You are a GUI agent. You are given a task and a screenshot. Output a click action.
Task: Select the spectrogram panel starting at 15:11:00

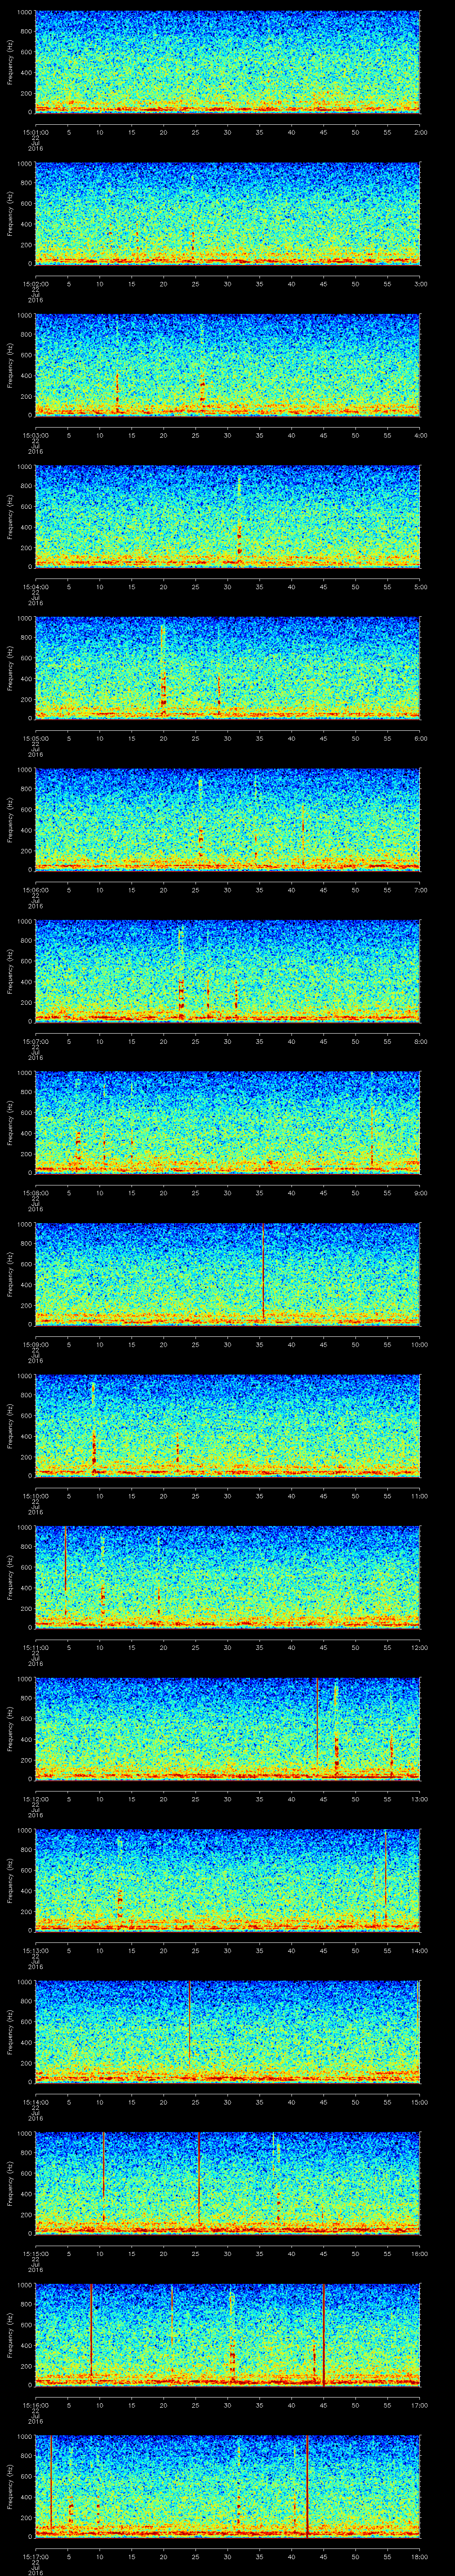click(227, 1576)
